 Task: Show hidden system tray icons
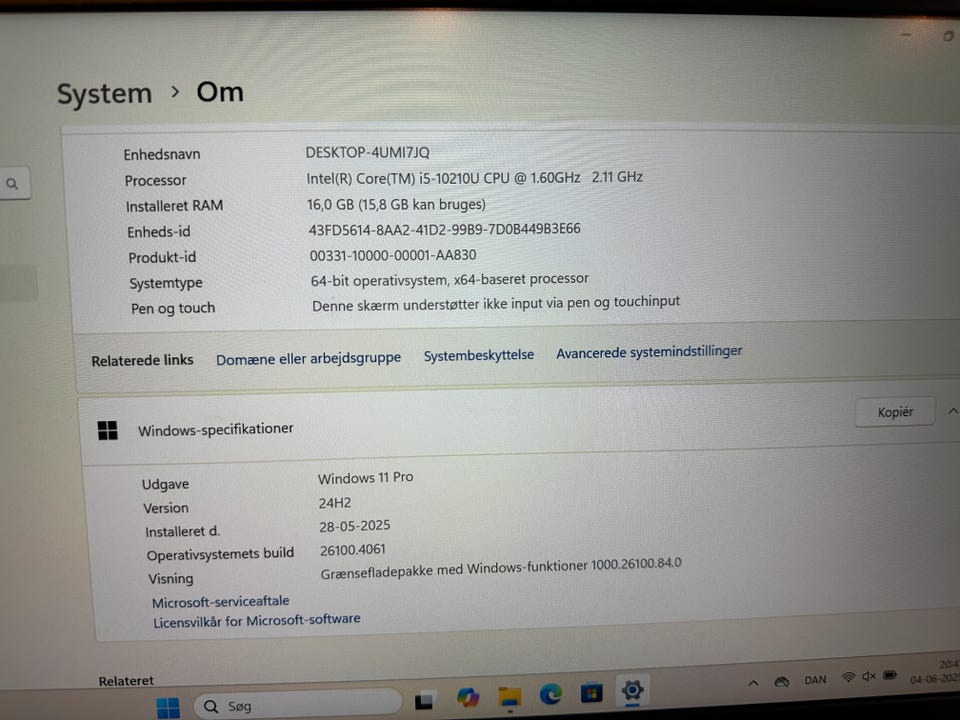(754, 683)
